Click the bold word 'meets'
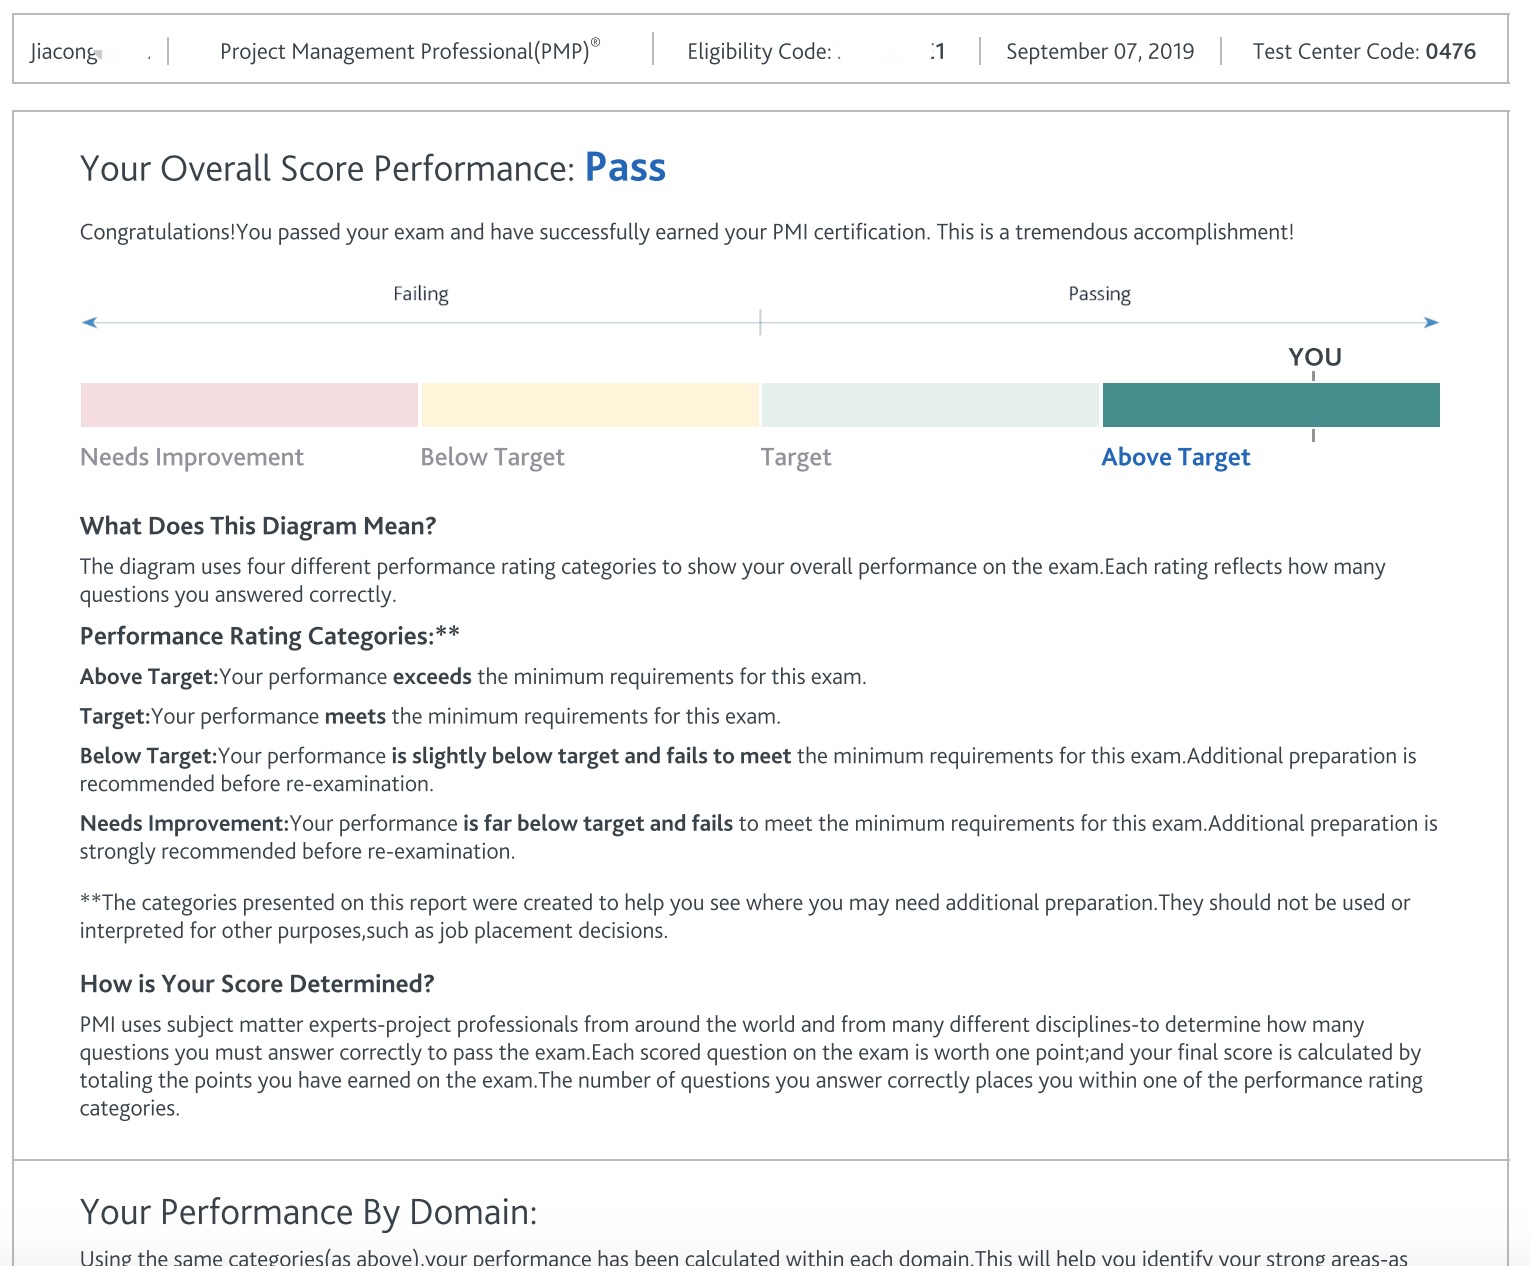This screenshot has width=1530, height=1266. click(355, 717)
